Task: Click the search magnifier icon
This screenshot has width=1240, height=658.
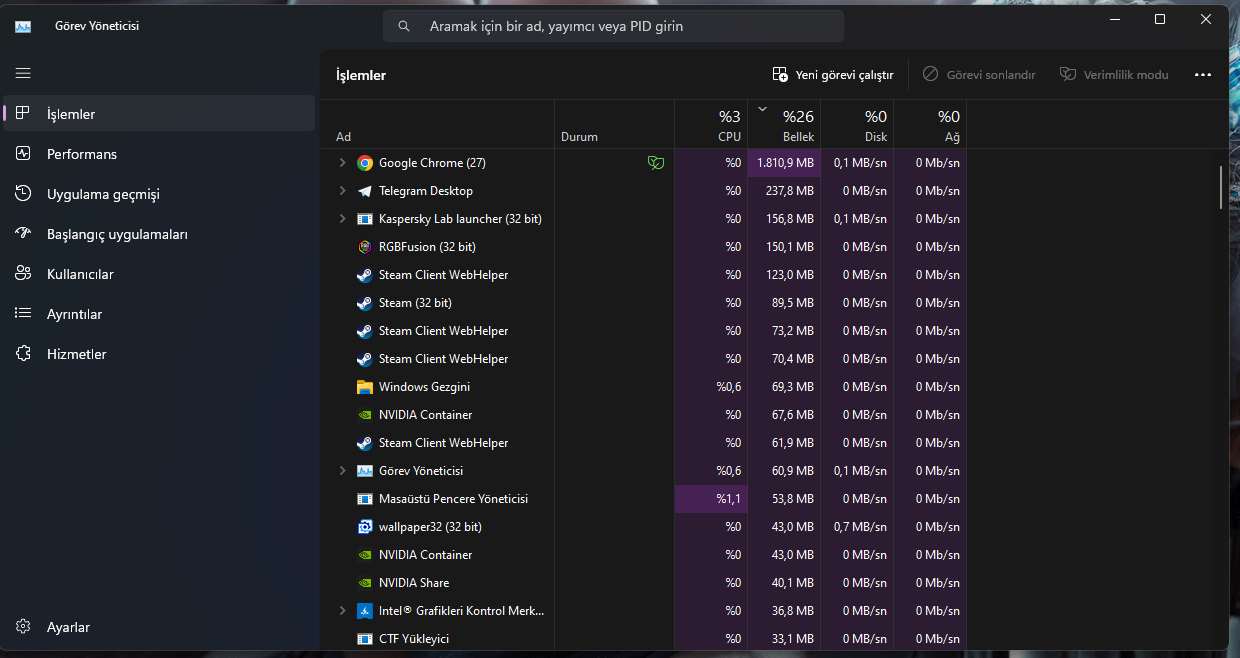Action: tap(404, 26)
